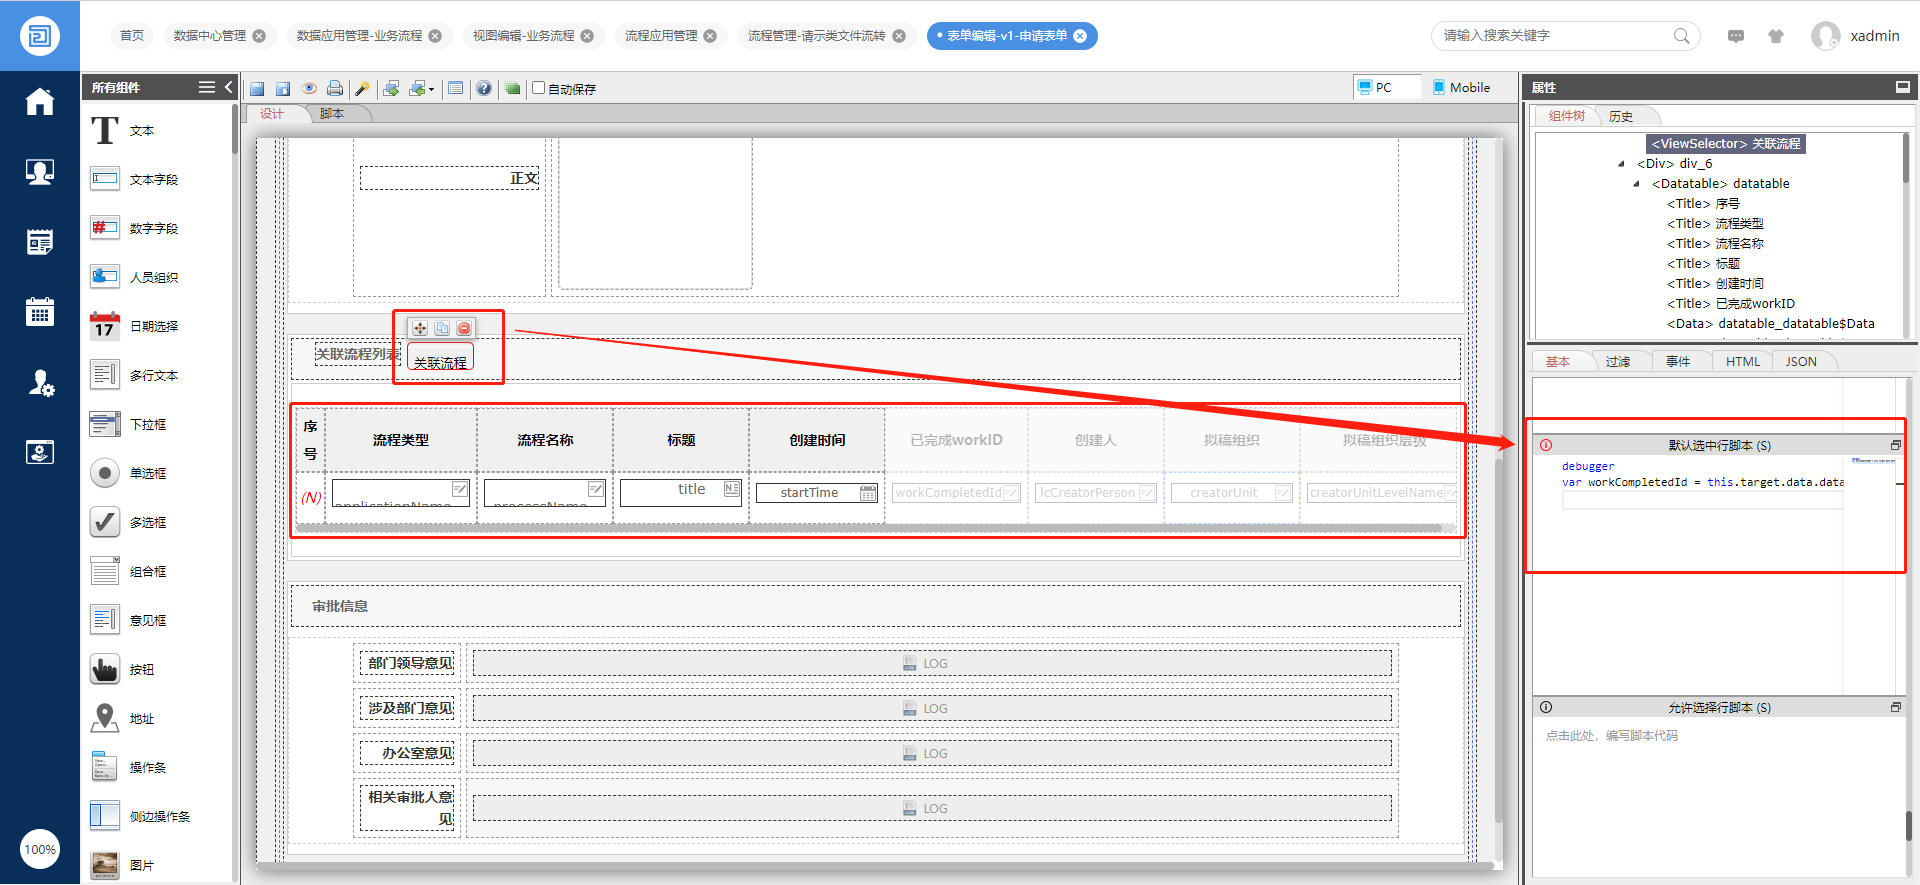The image size is (1920, 885).
Task: Open help via the question mark icon
Action: [484, 89]
